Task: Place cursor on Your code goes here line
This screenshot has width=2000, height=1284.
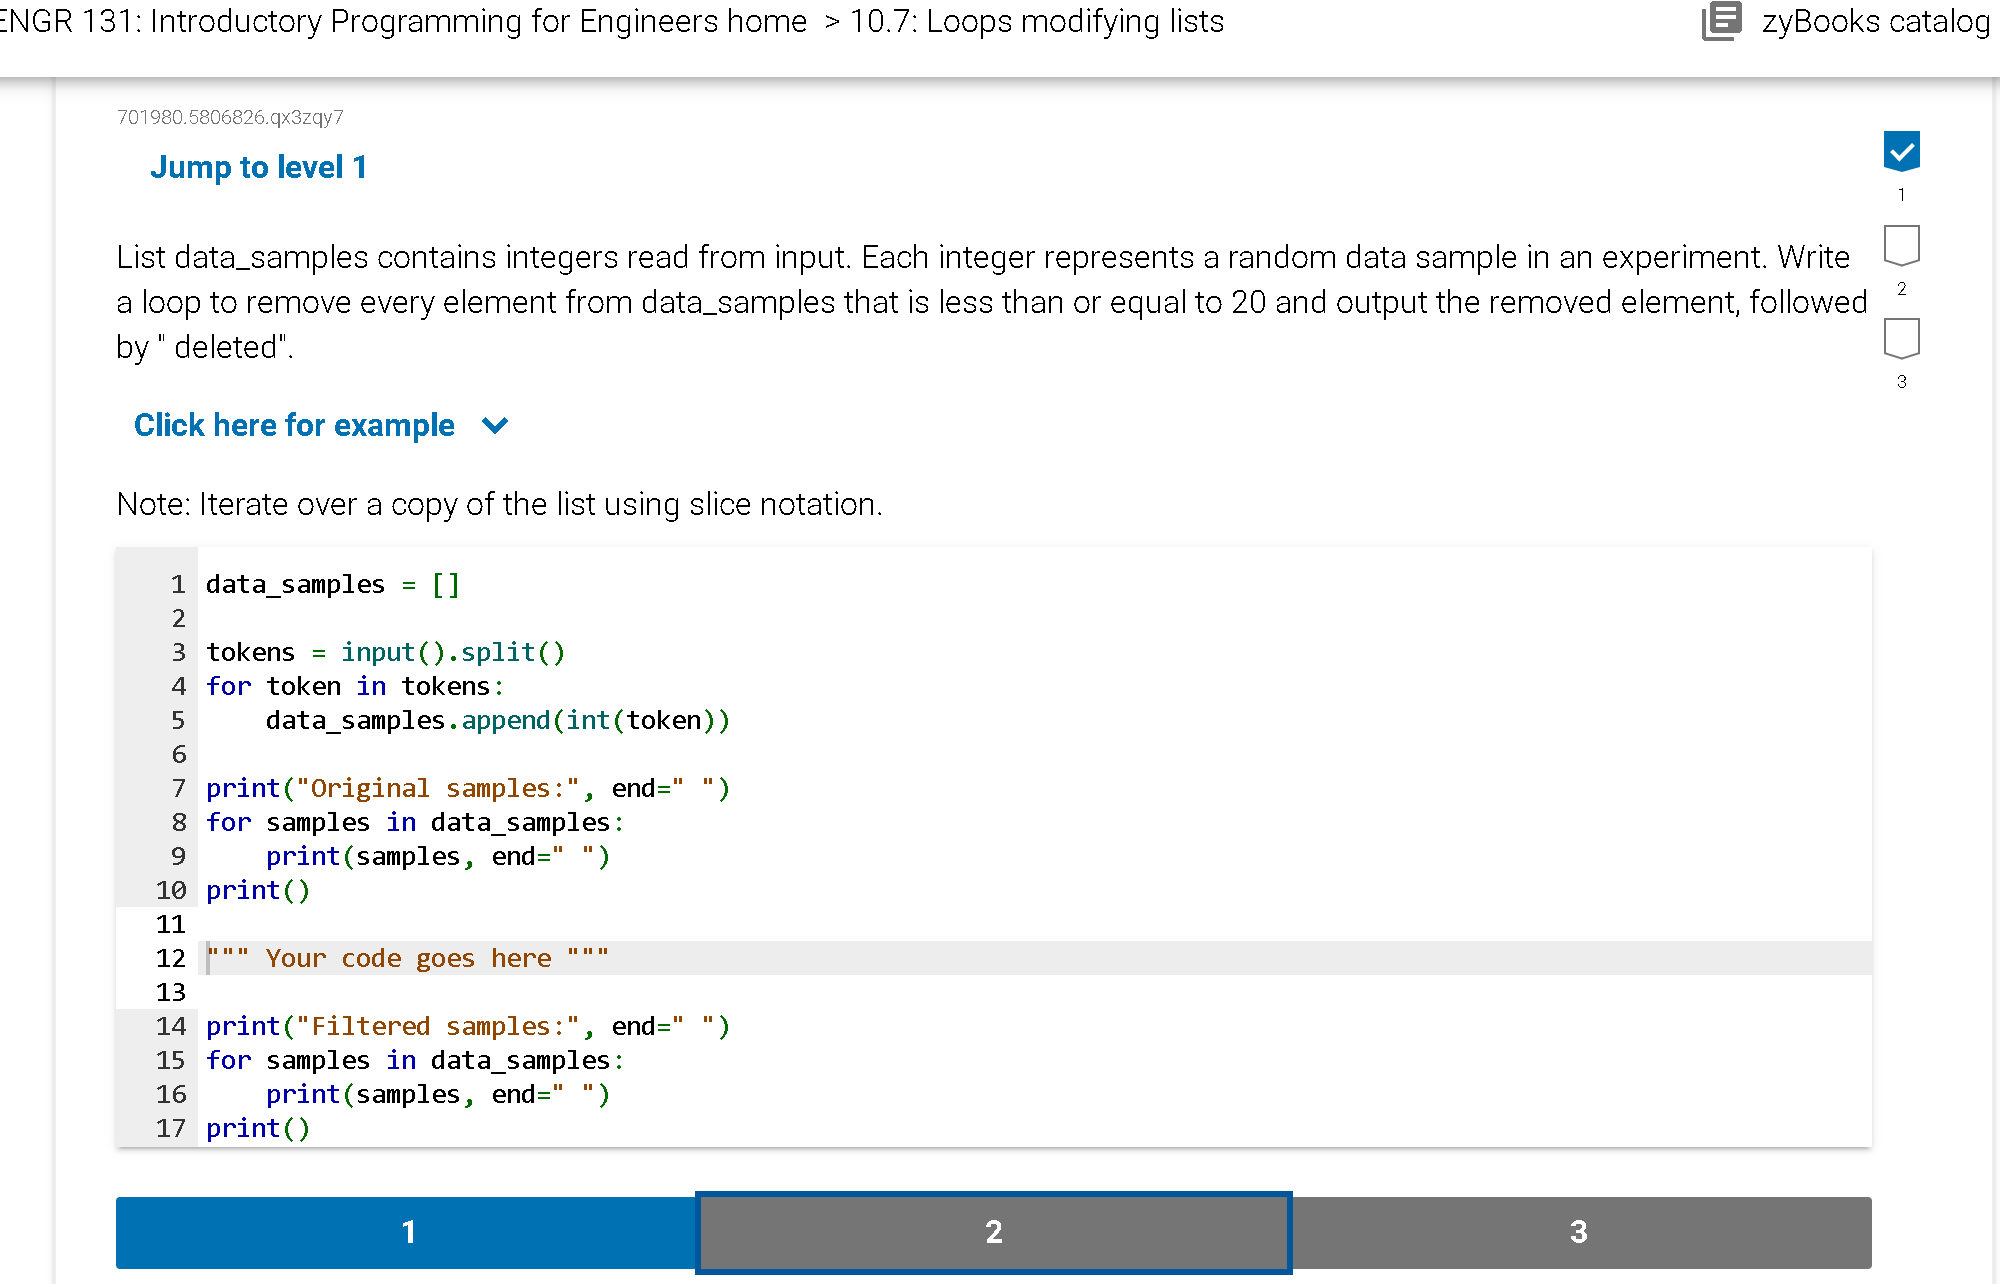Action: point(1034,958)
